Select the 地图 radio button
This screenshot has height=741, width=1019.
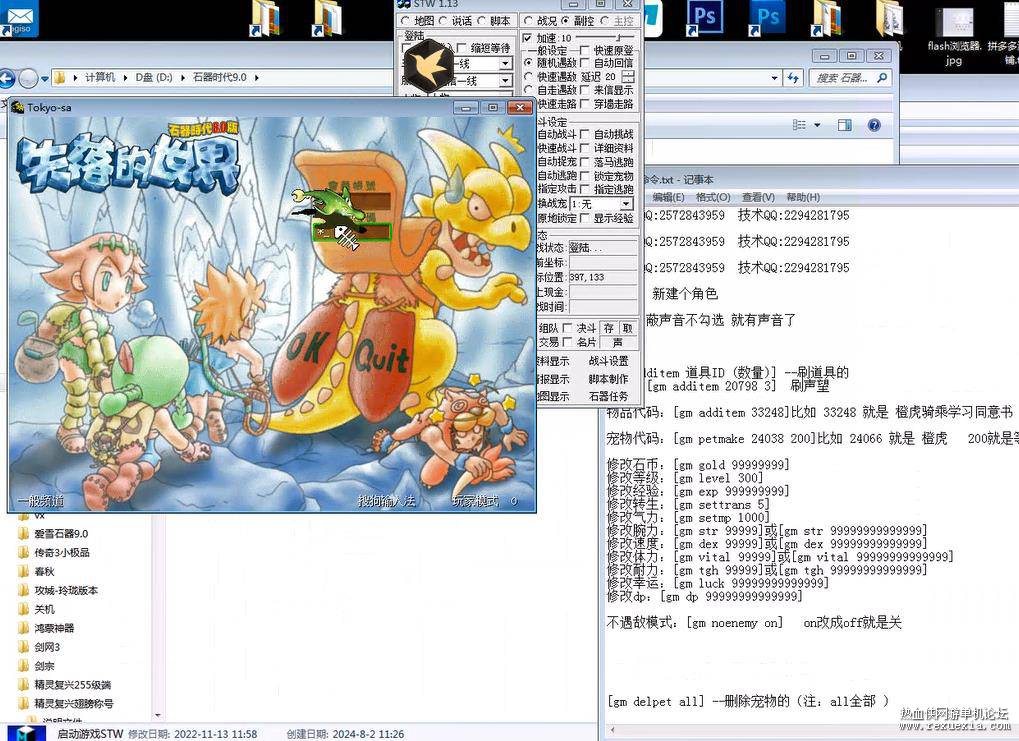pos(406,21)
